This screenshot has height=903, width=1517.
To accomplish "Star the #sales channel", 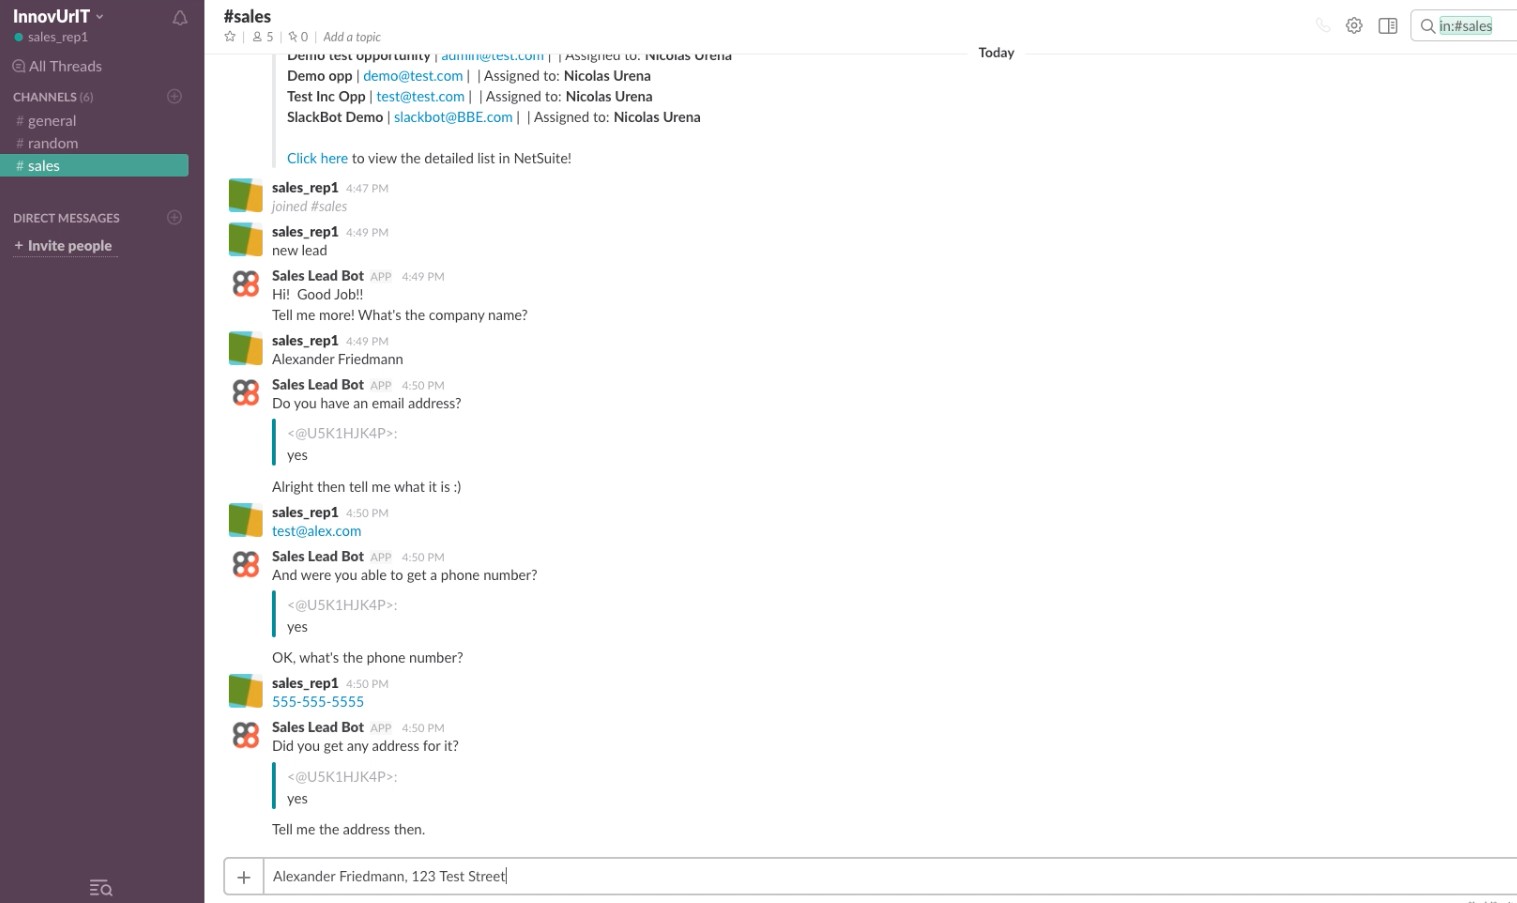I will tap(230, 37).
